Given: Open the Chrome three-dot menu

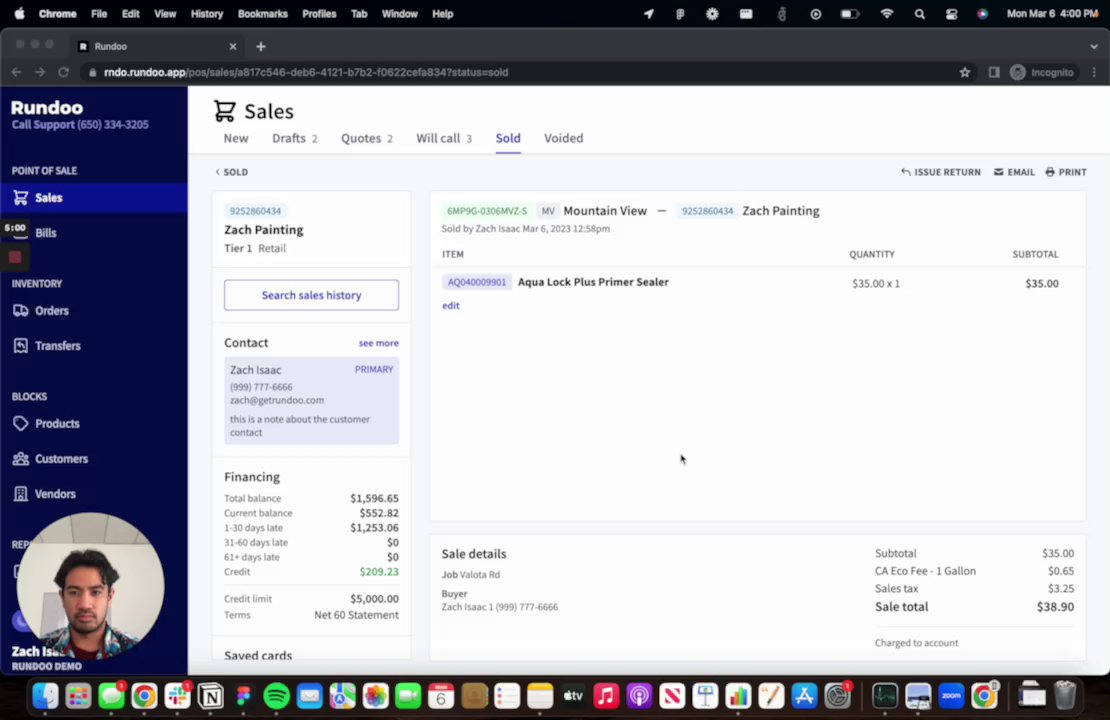Looking at the screenshot, I should point(1094,72).
